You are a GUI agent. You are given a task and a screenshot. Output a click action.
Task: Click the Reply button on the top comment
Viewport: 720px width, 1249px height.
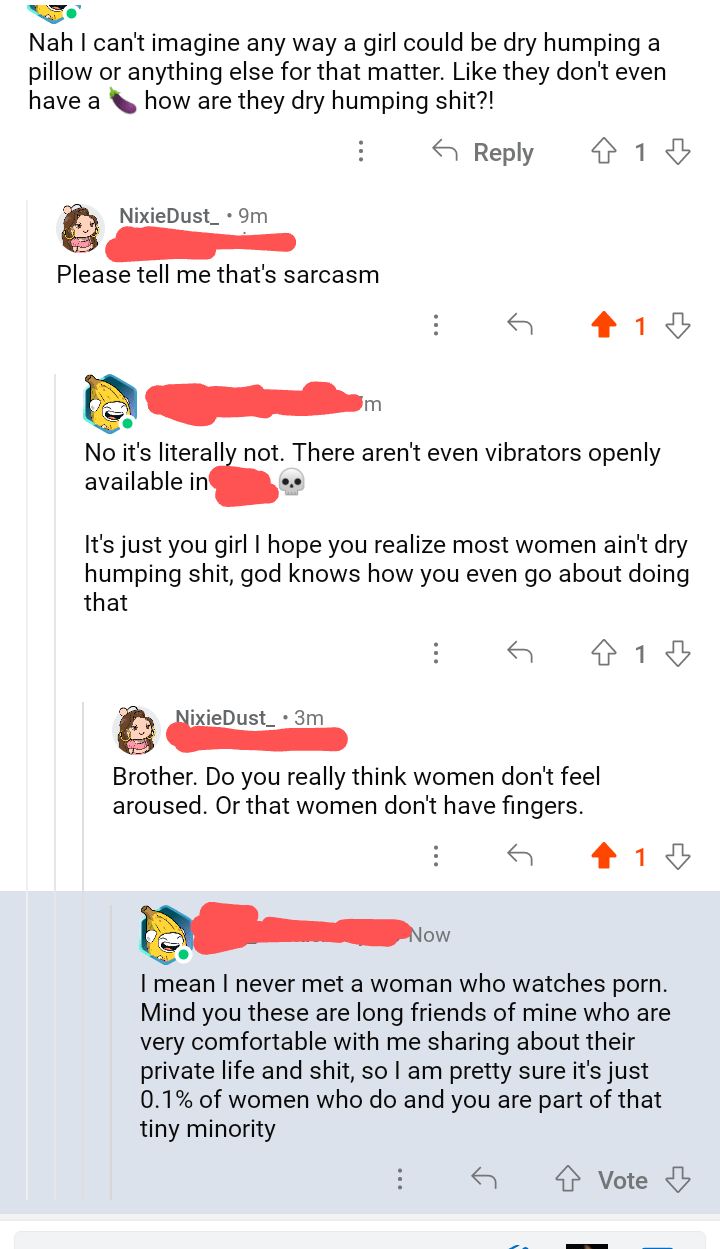(484, 152)
